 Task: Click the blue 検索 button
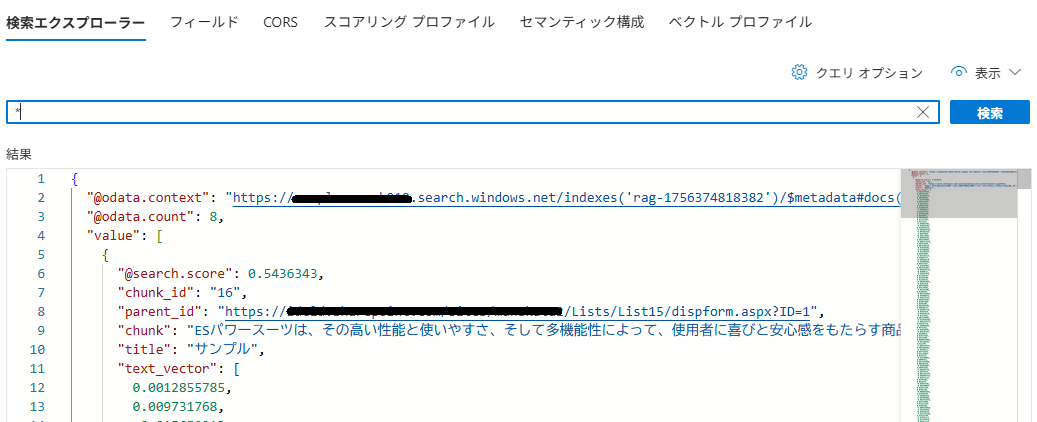tap(989, 112)
